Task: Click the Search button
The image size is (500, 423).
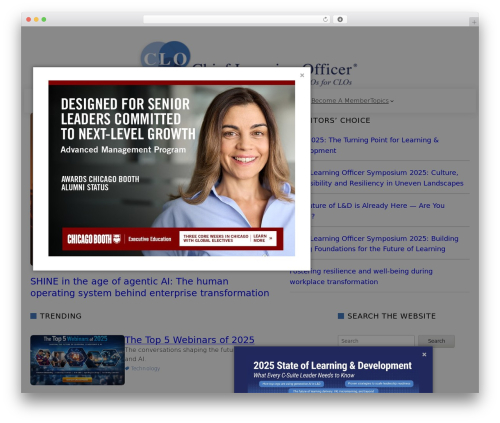Action: coord(436,341)
